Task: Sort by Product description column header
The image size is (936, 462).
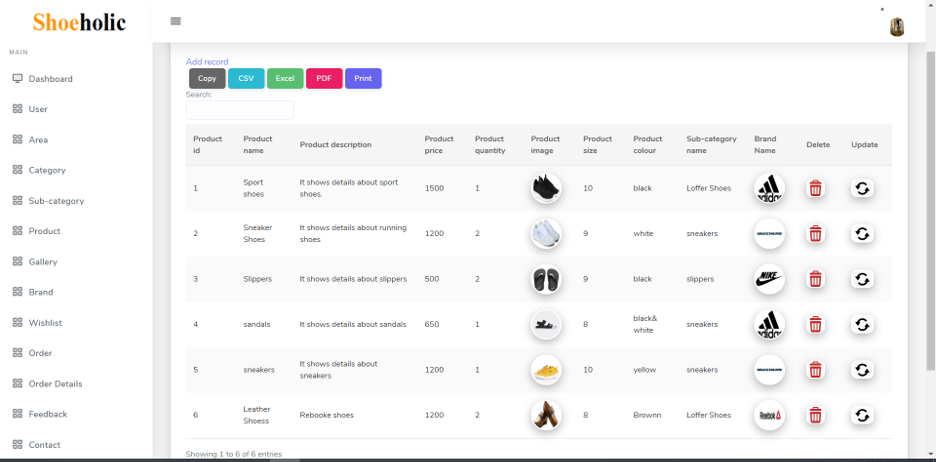Action: (335, 144)
